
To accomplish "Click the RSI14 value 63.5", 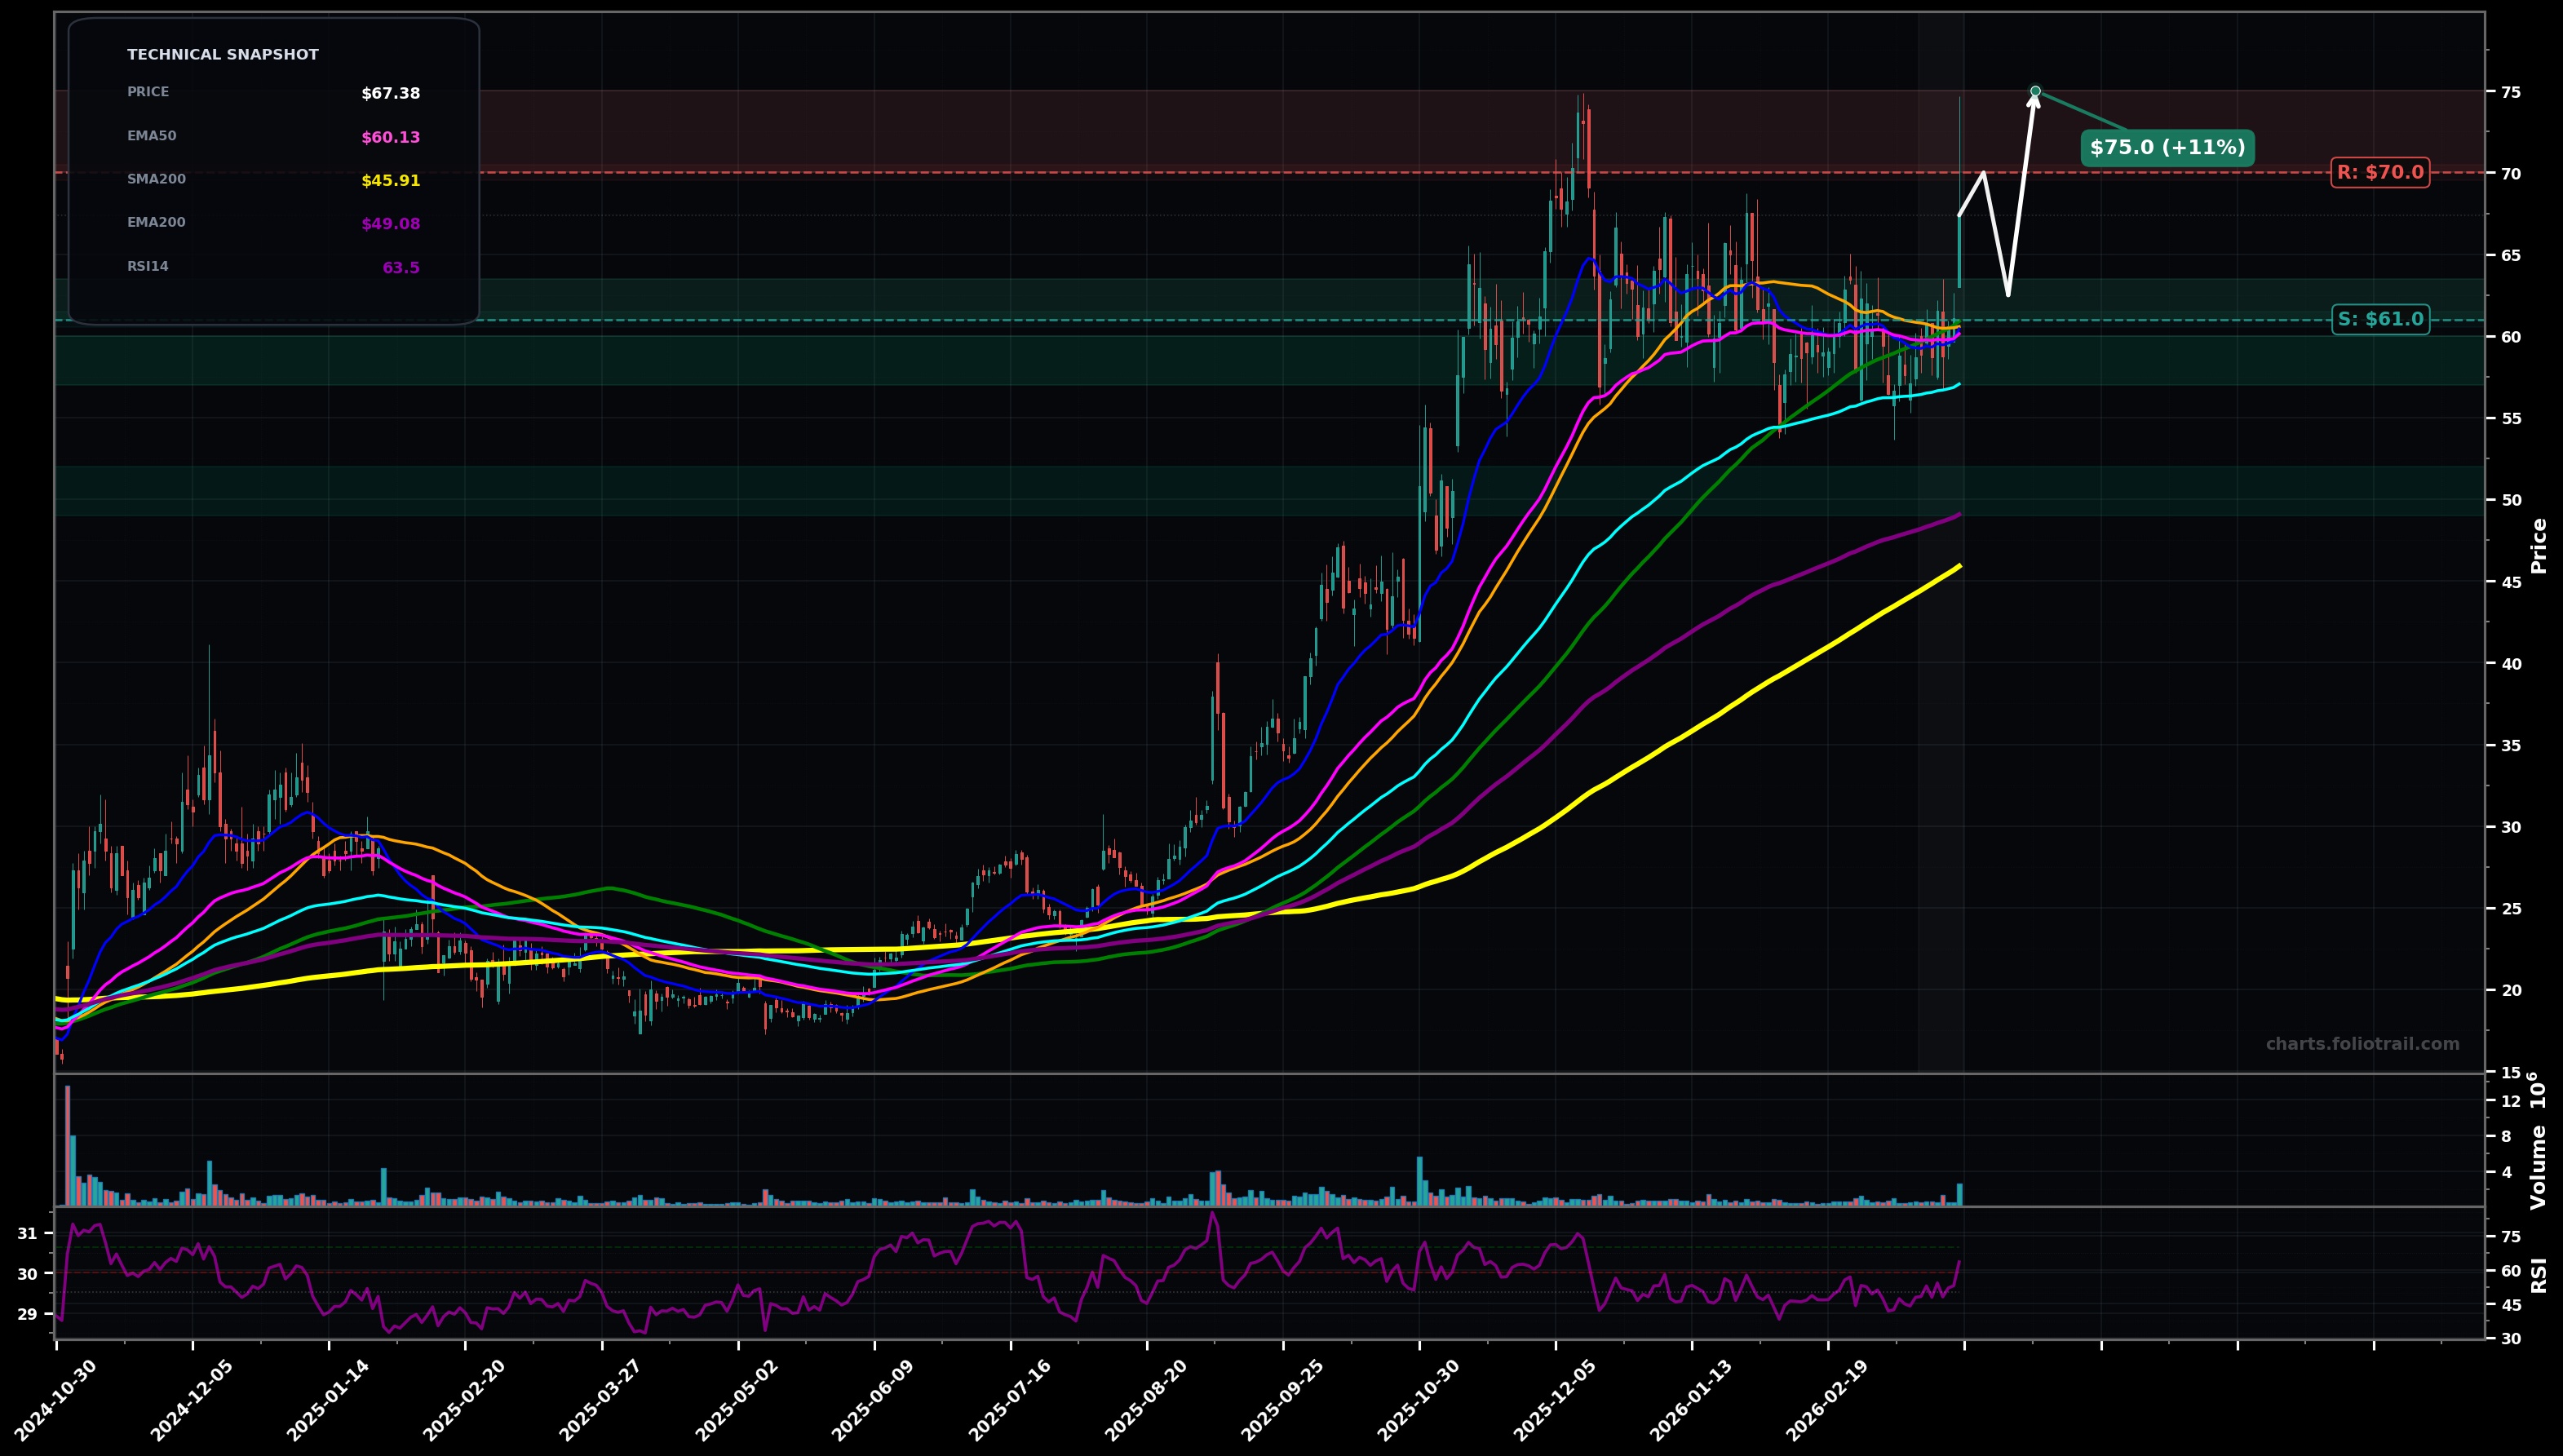I will tap(400, 268).
